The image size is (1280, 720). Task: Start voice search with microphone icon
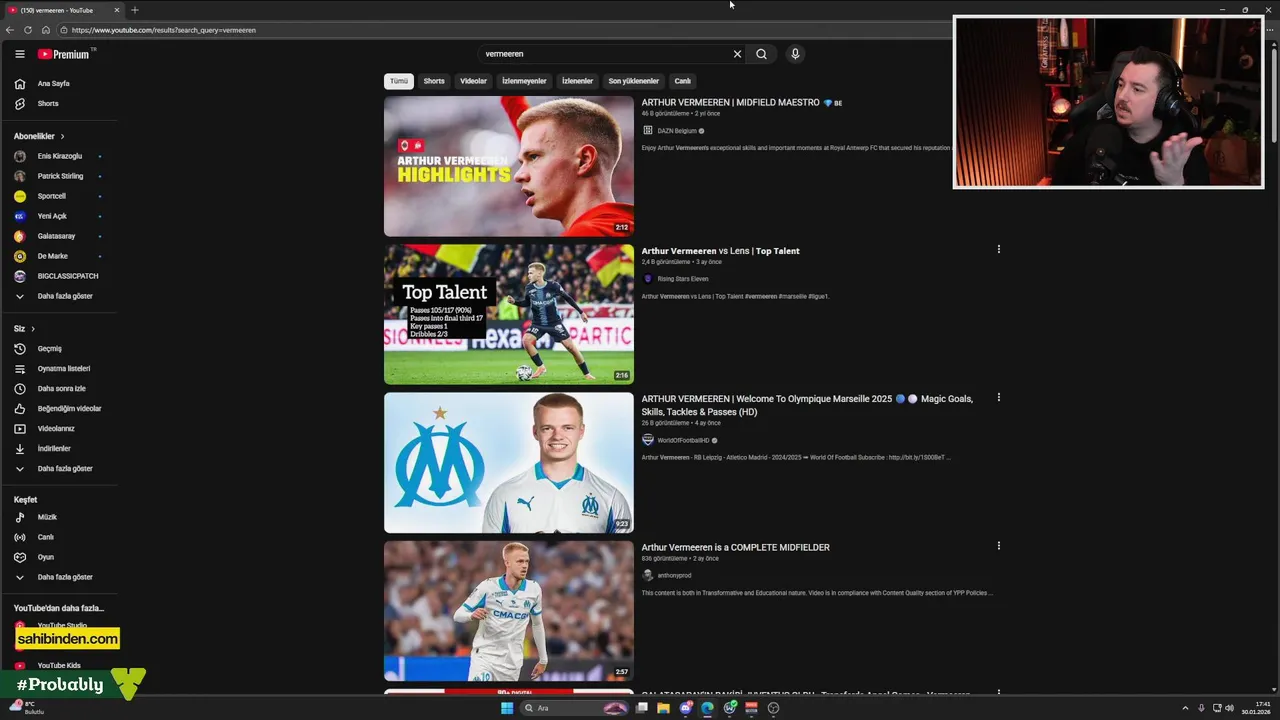(x=795, y=54)
